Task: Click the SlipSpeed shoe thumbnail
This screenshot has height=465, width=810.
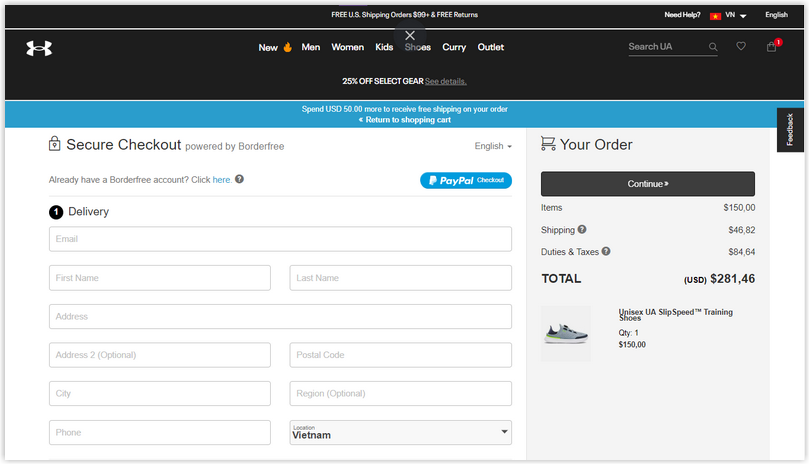Action: [x=566, y=334]
